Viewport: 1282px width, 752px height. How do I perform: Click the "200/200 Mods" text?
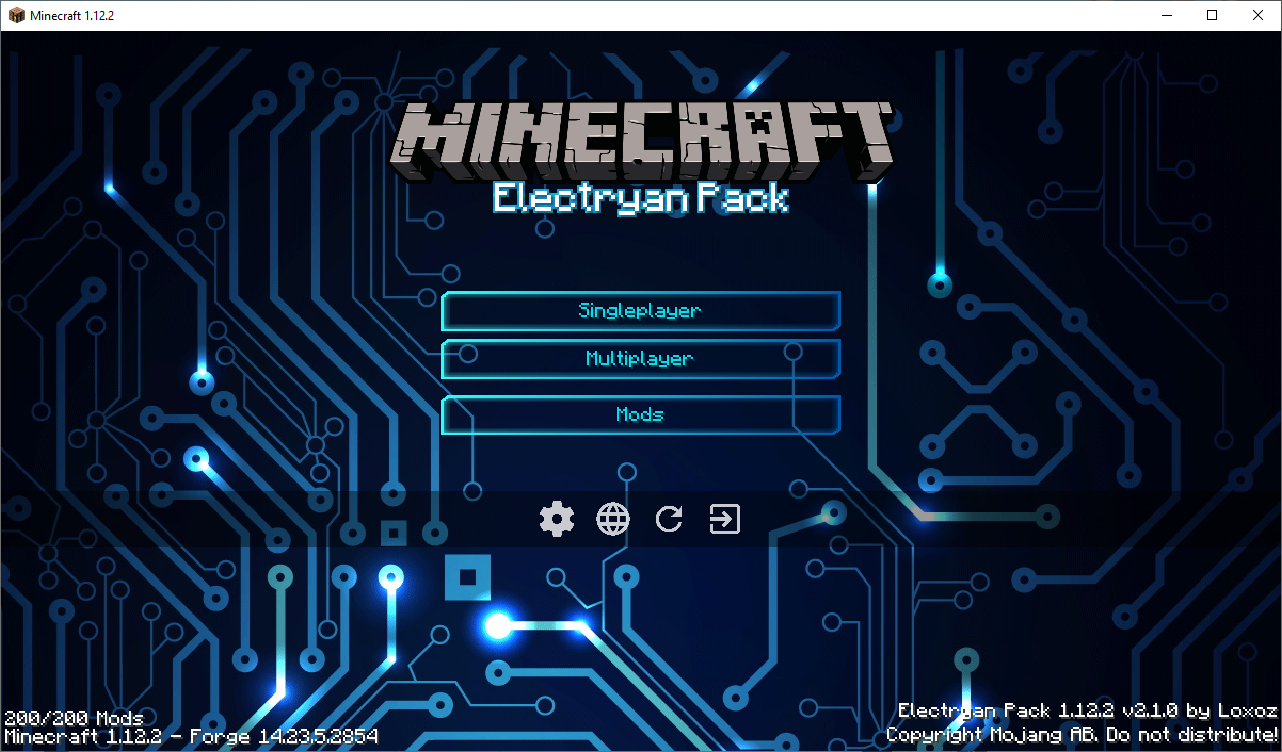(x=74, y=718)
